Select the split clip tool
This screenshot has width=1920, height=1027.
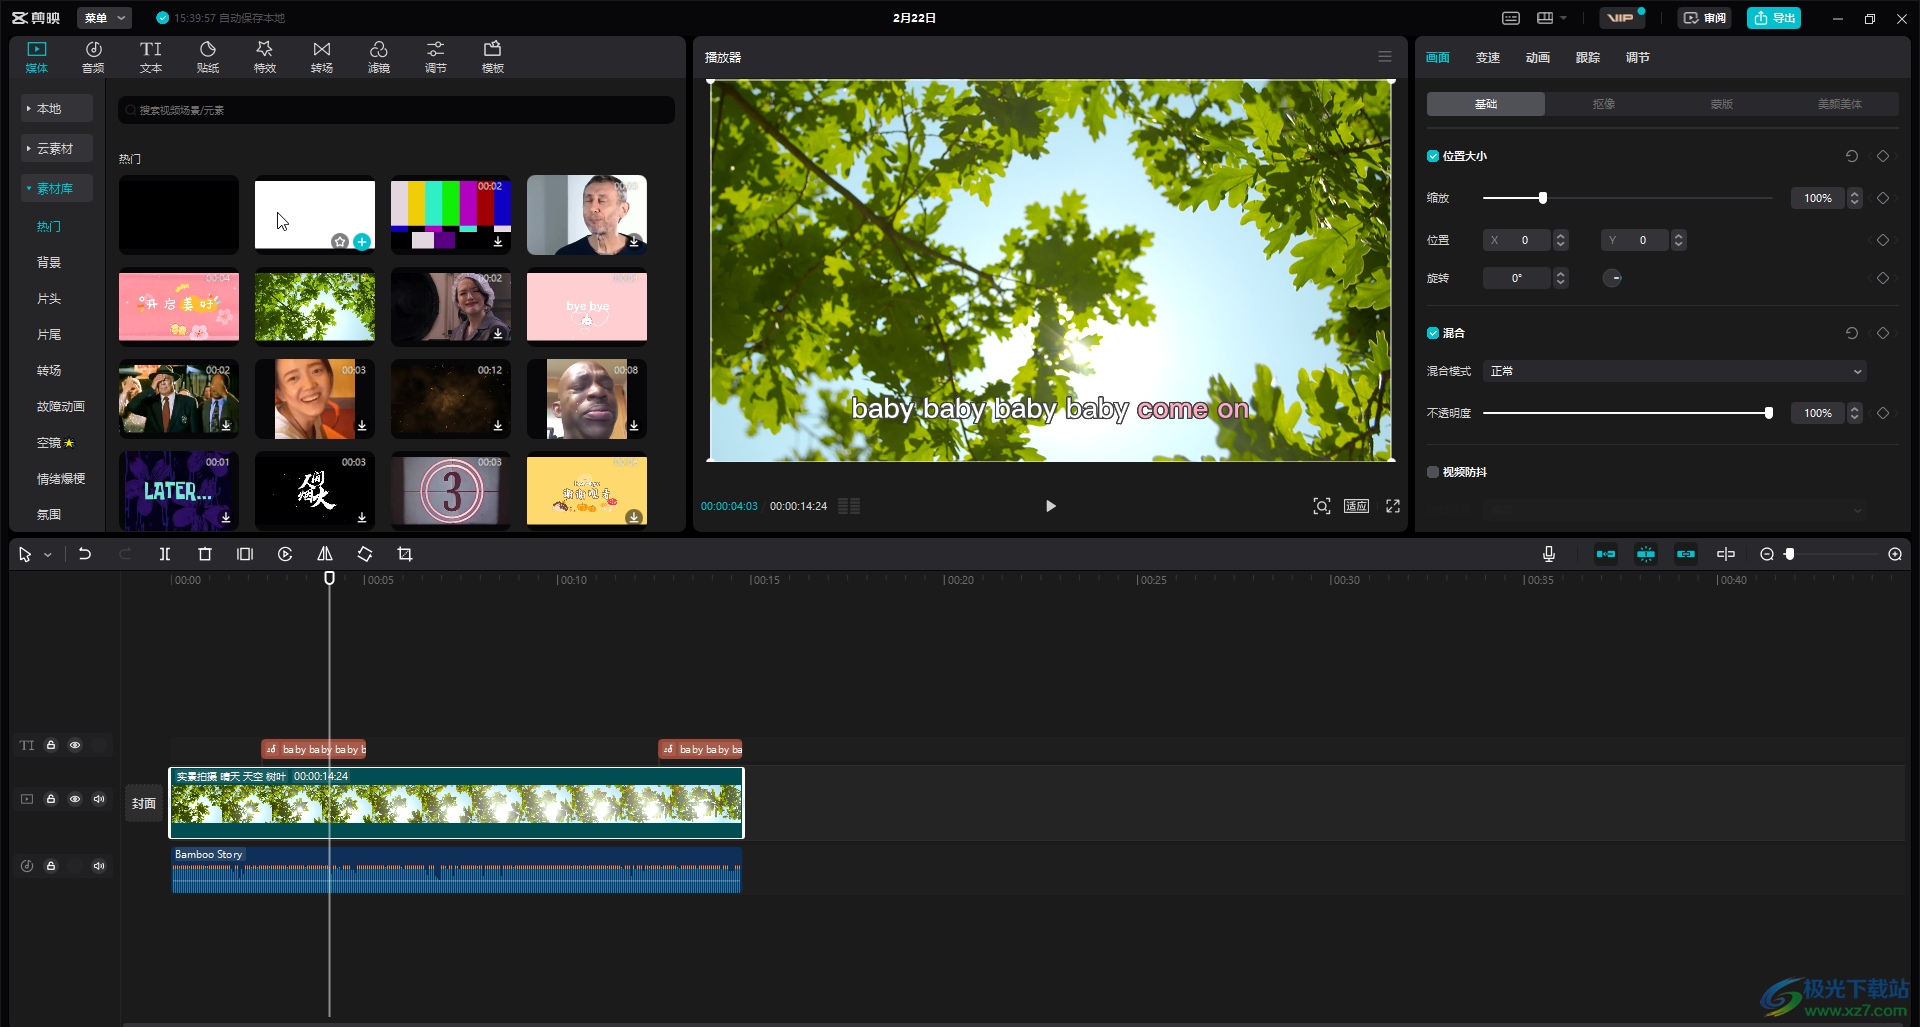[165, 554]
